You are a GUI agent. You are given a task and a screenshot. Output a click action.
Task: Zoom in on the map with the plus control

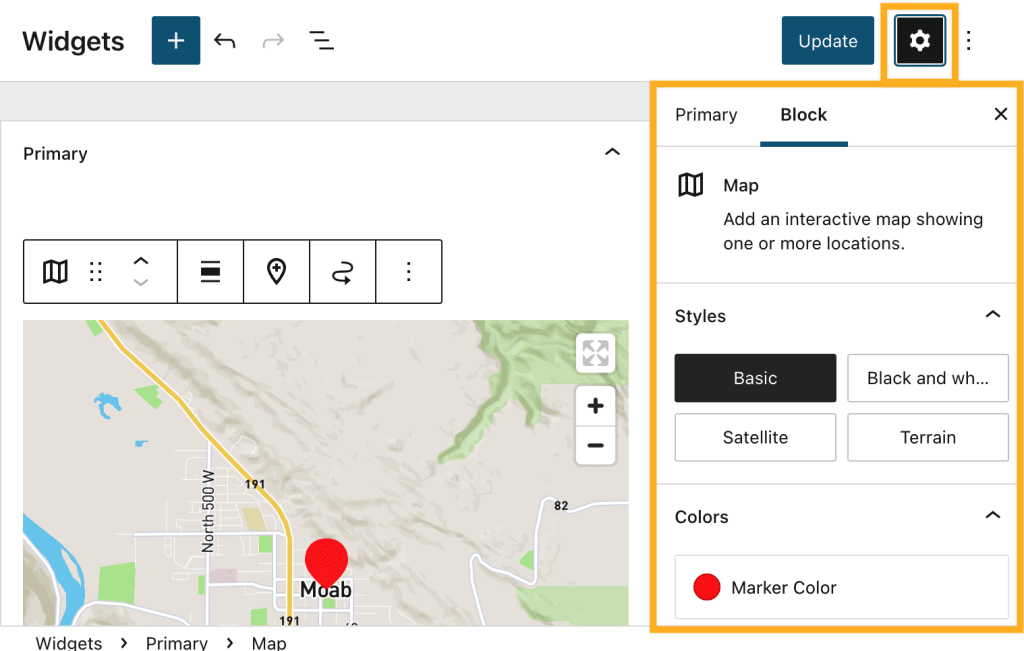[x=595, y=406]
